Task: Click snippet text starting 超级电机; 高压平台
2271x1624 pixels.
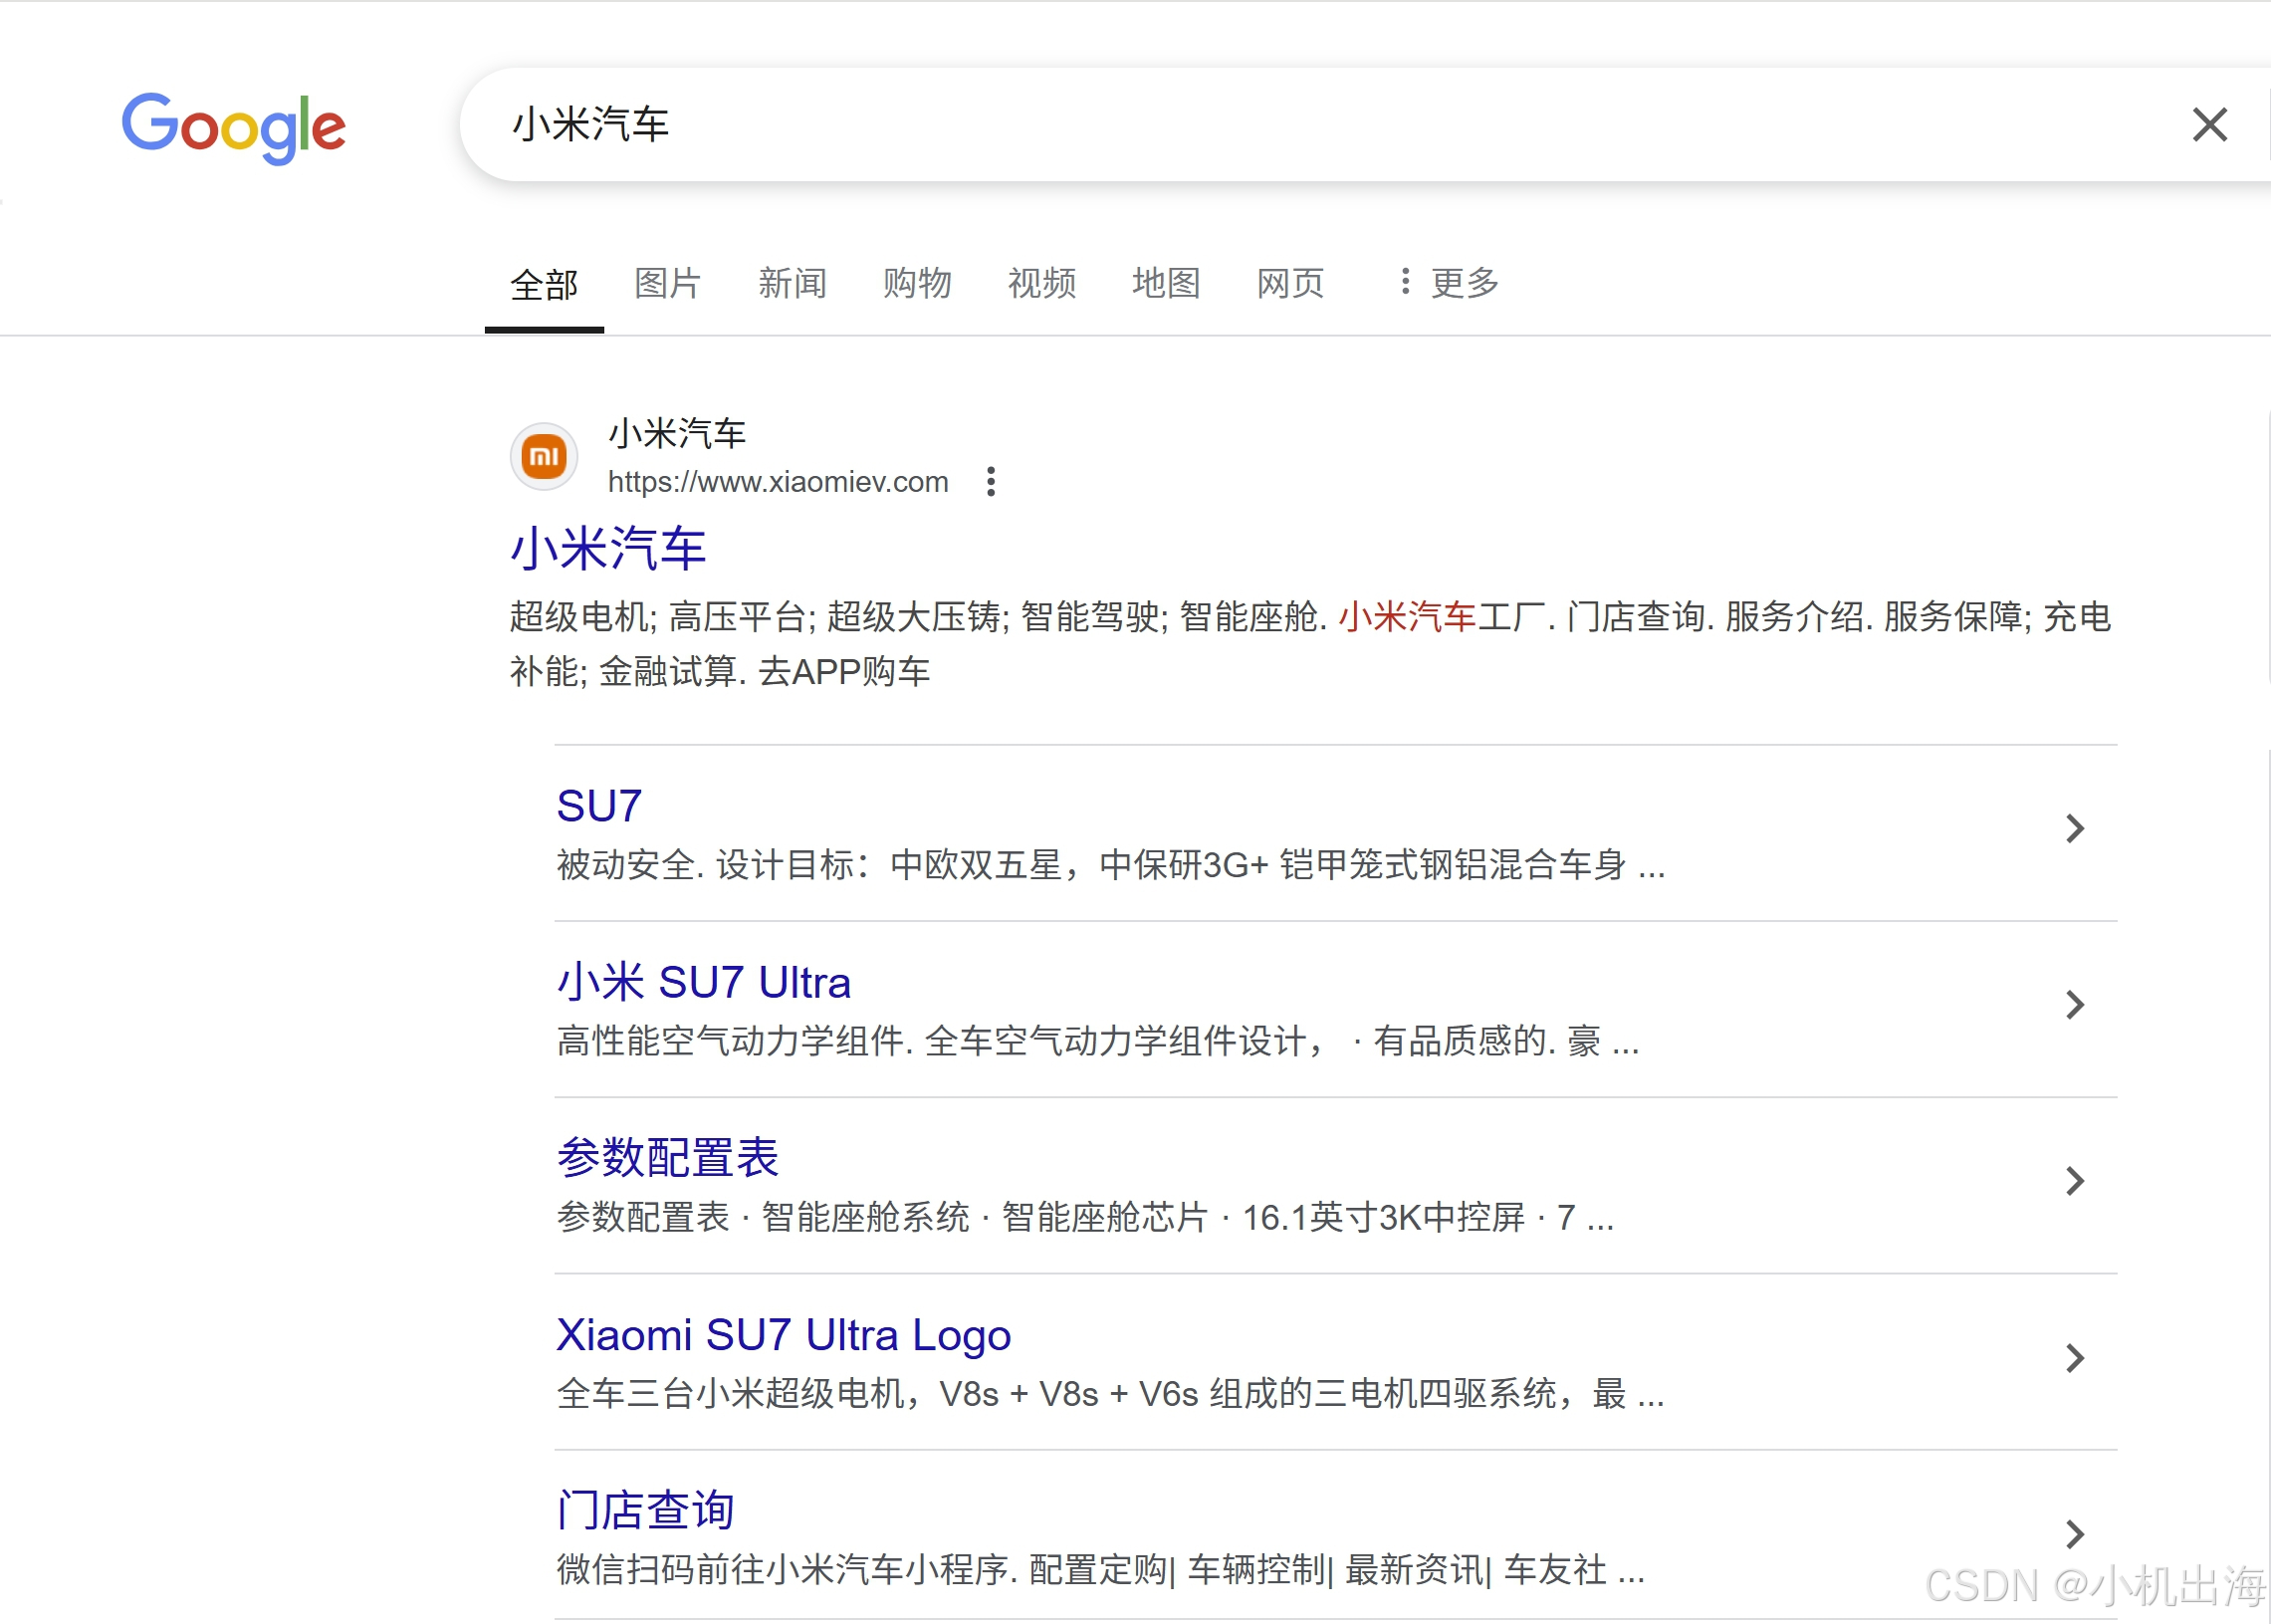Action: (1310, 644)
